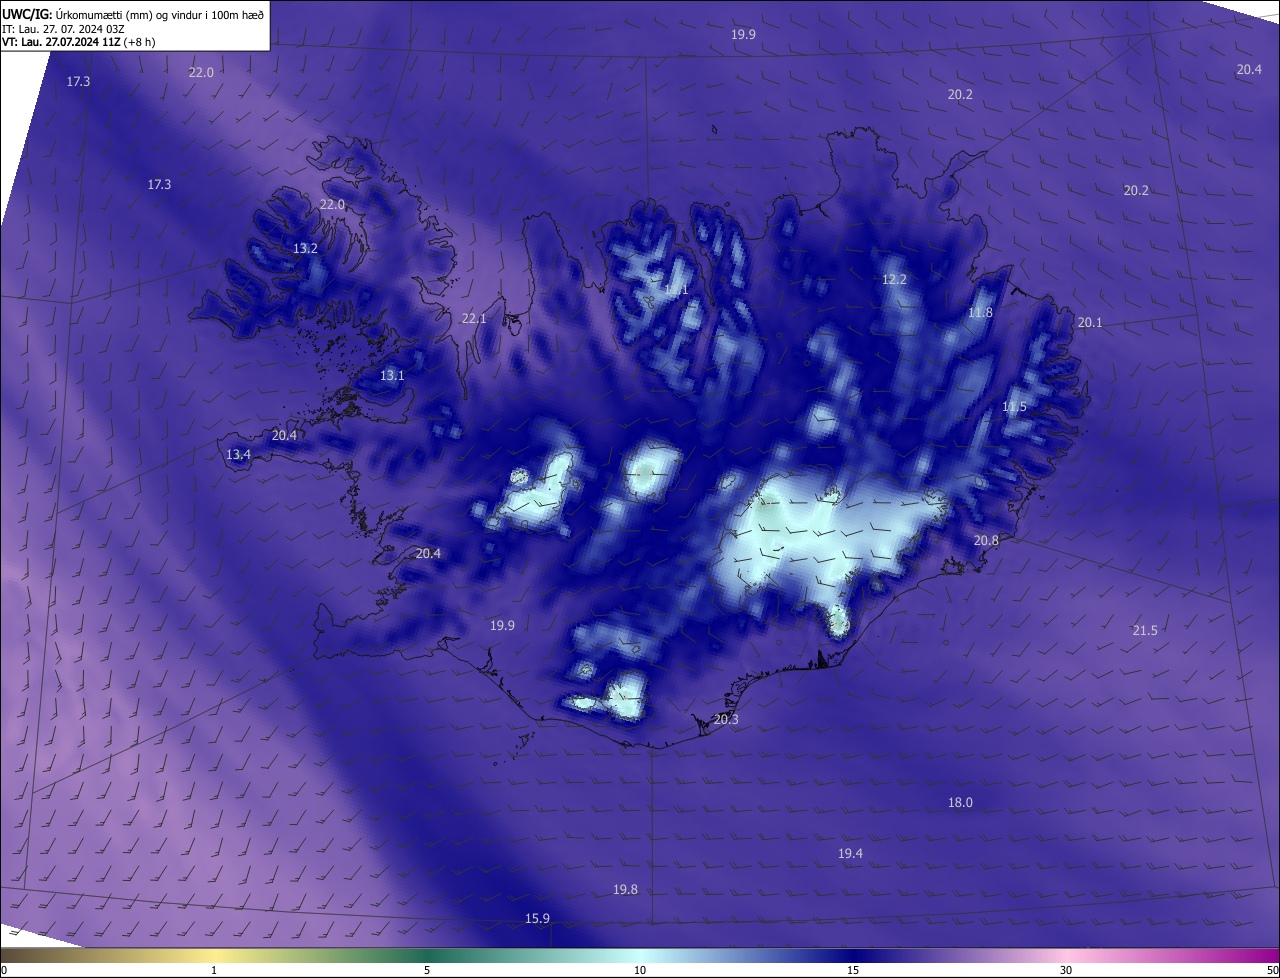
Task: Click the color scale tick labeled 1
Action: tap(214, 970)
